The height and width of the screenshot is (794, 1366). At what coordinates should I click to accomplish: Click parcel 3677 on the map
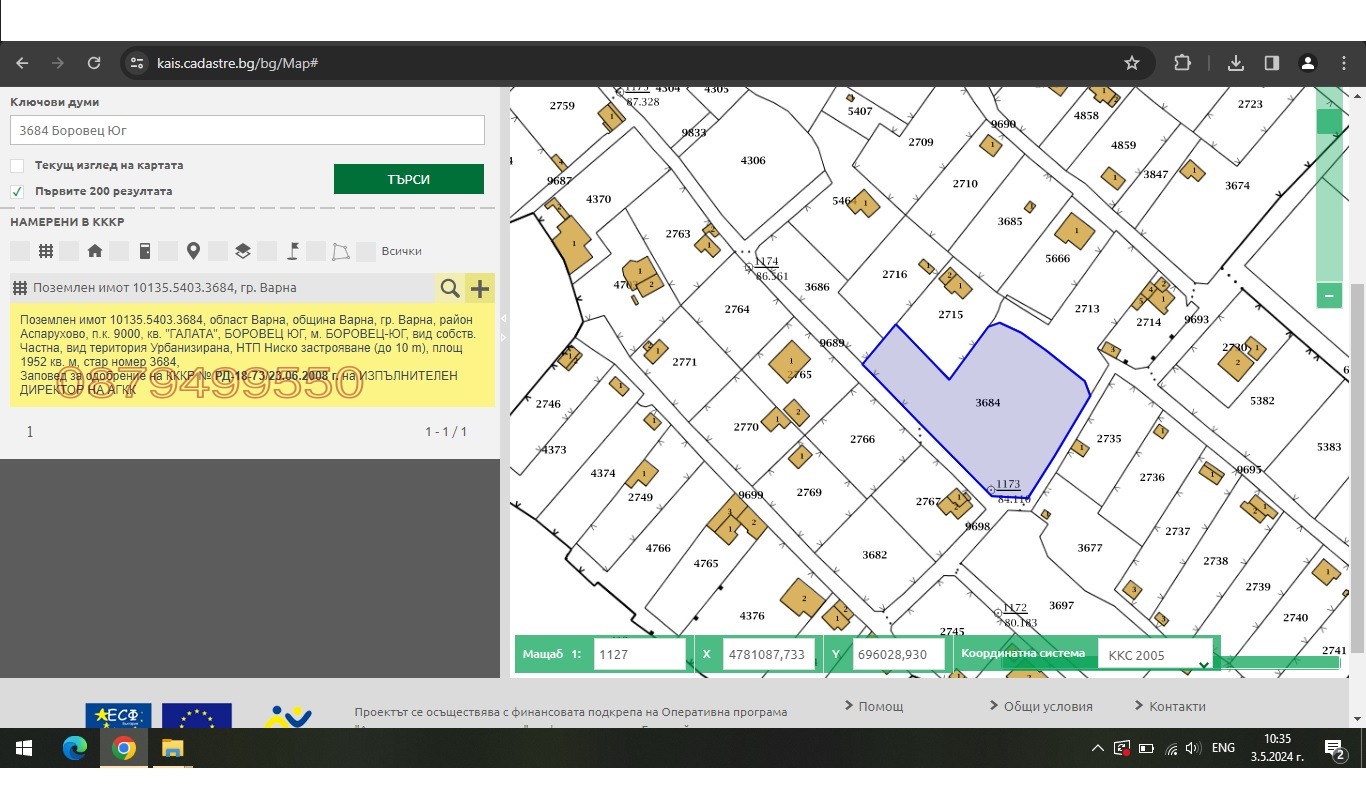click(x=1090, y=548)
